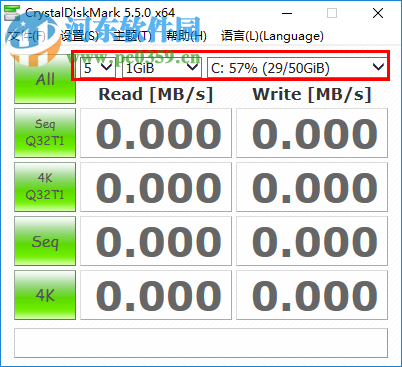Click the CrystalDiskMark title bar app icon
Screen dimensions: 402x367
point(11,13)
